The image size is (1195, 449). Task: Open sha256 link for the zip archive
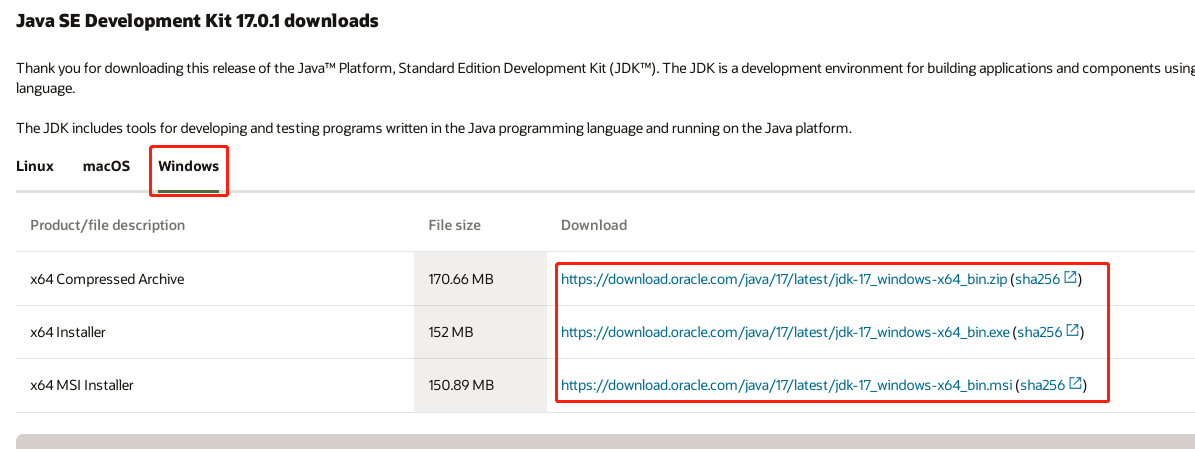(x=1037, y=279)
